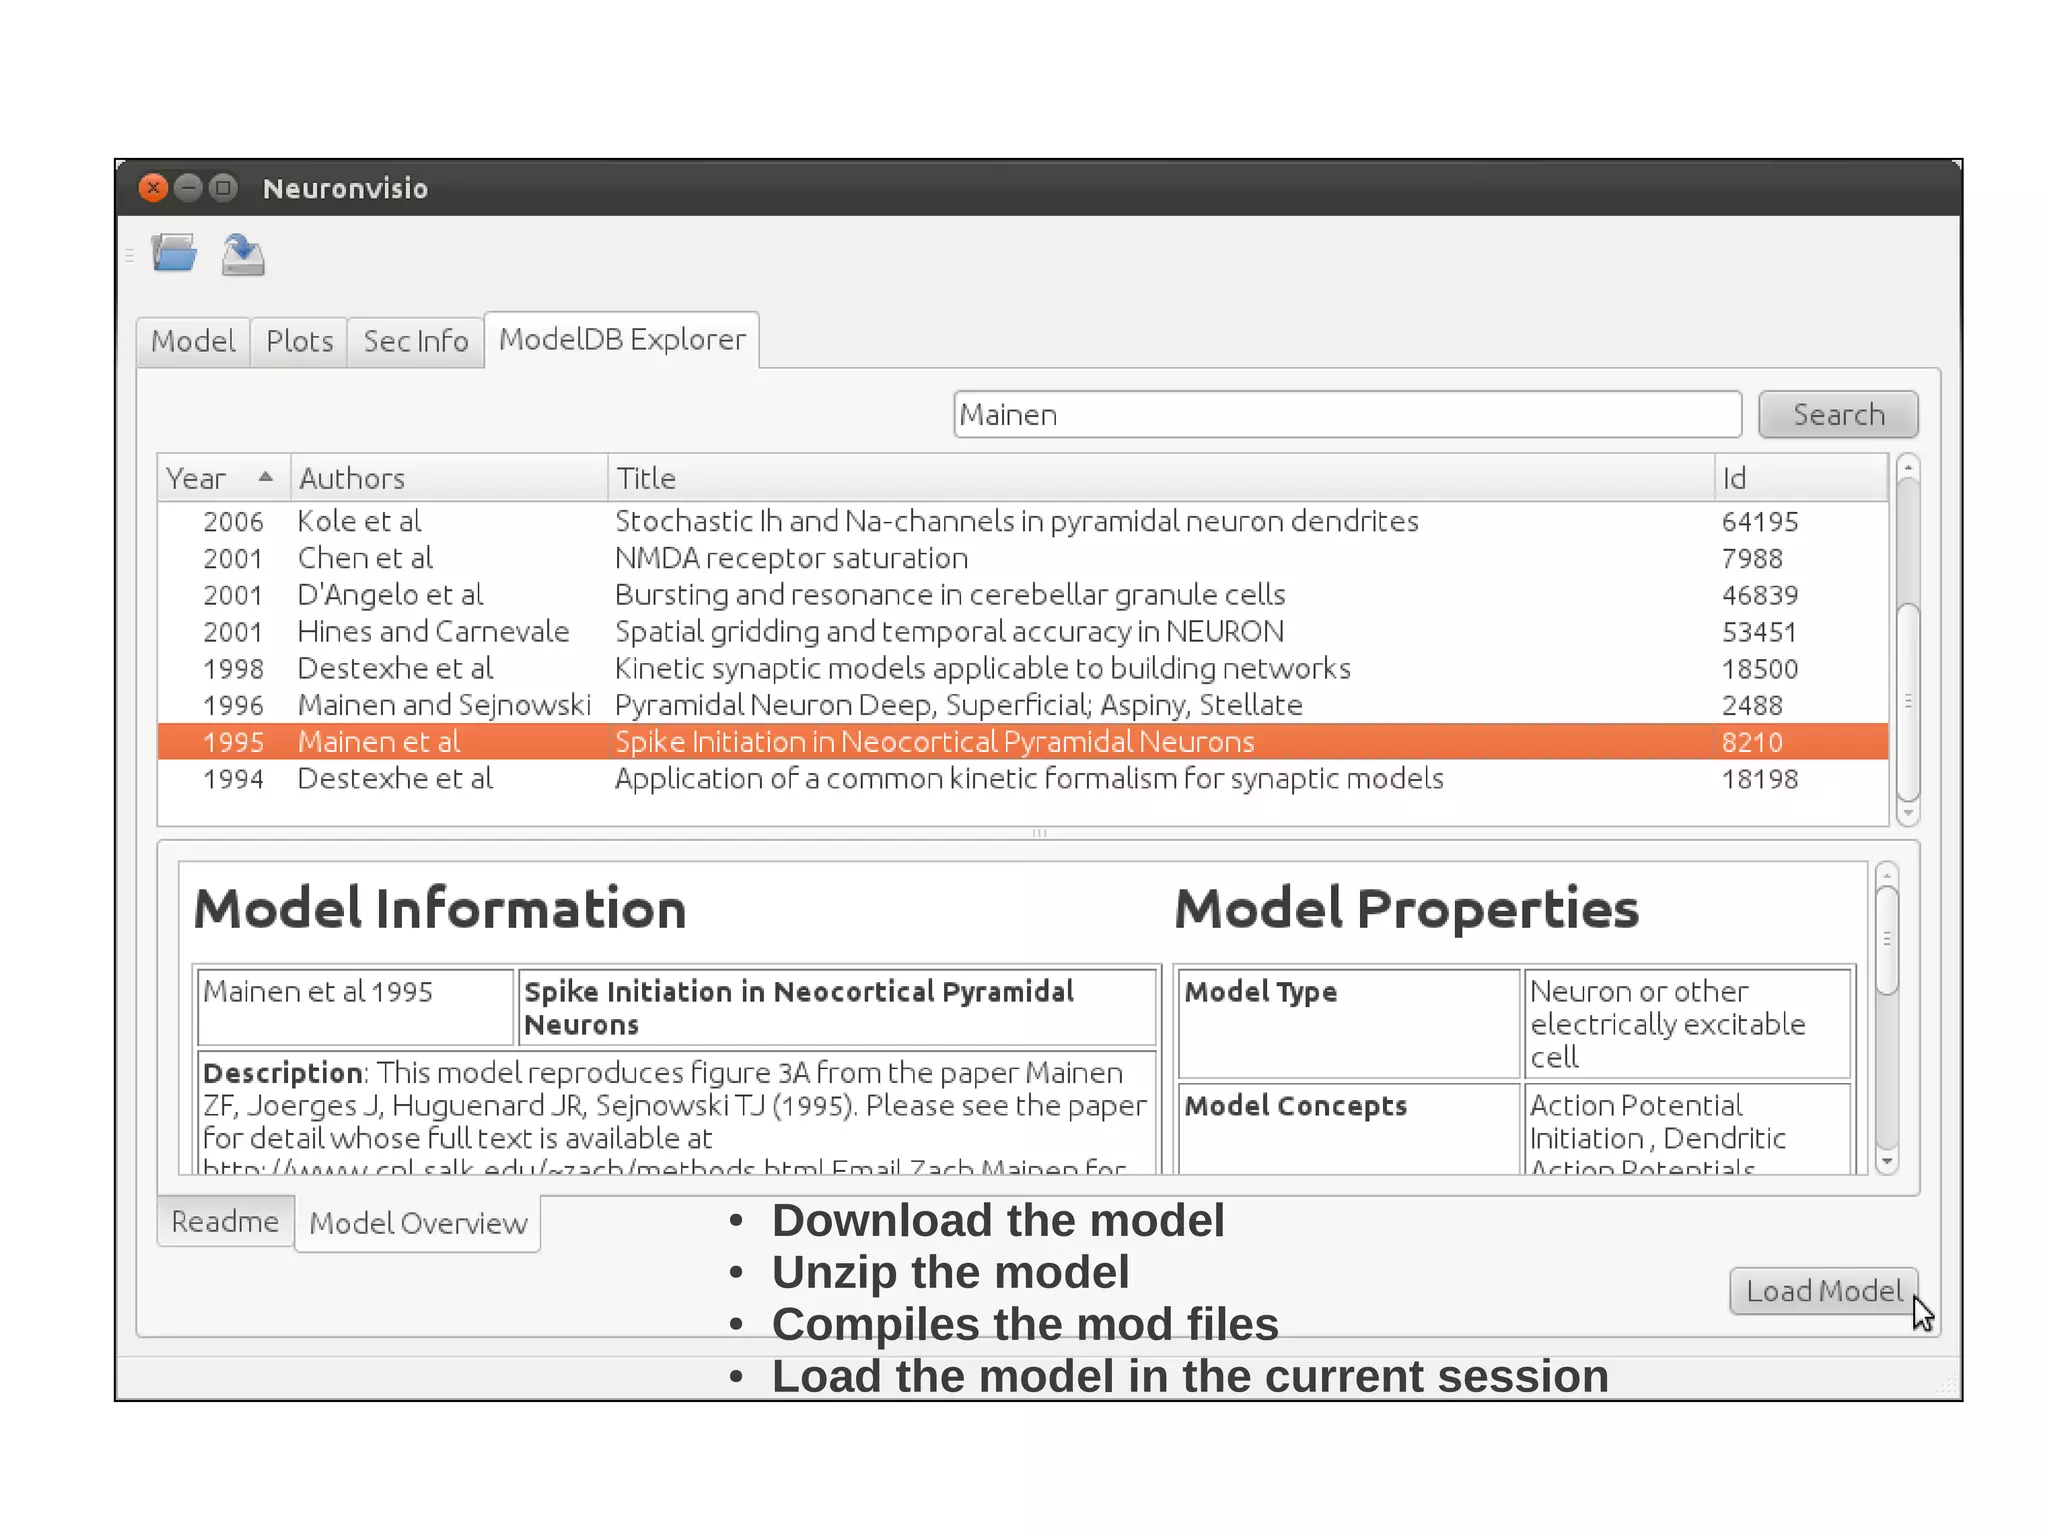Select row 'Kinetic synaptic models applicable to building networks'
Viewport: 2048px width, 1535px height.
coord(1023,668)
